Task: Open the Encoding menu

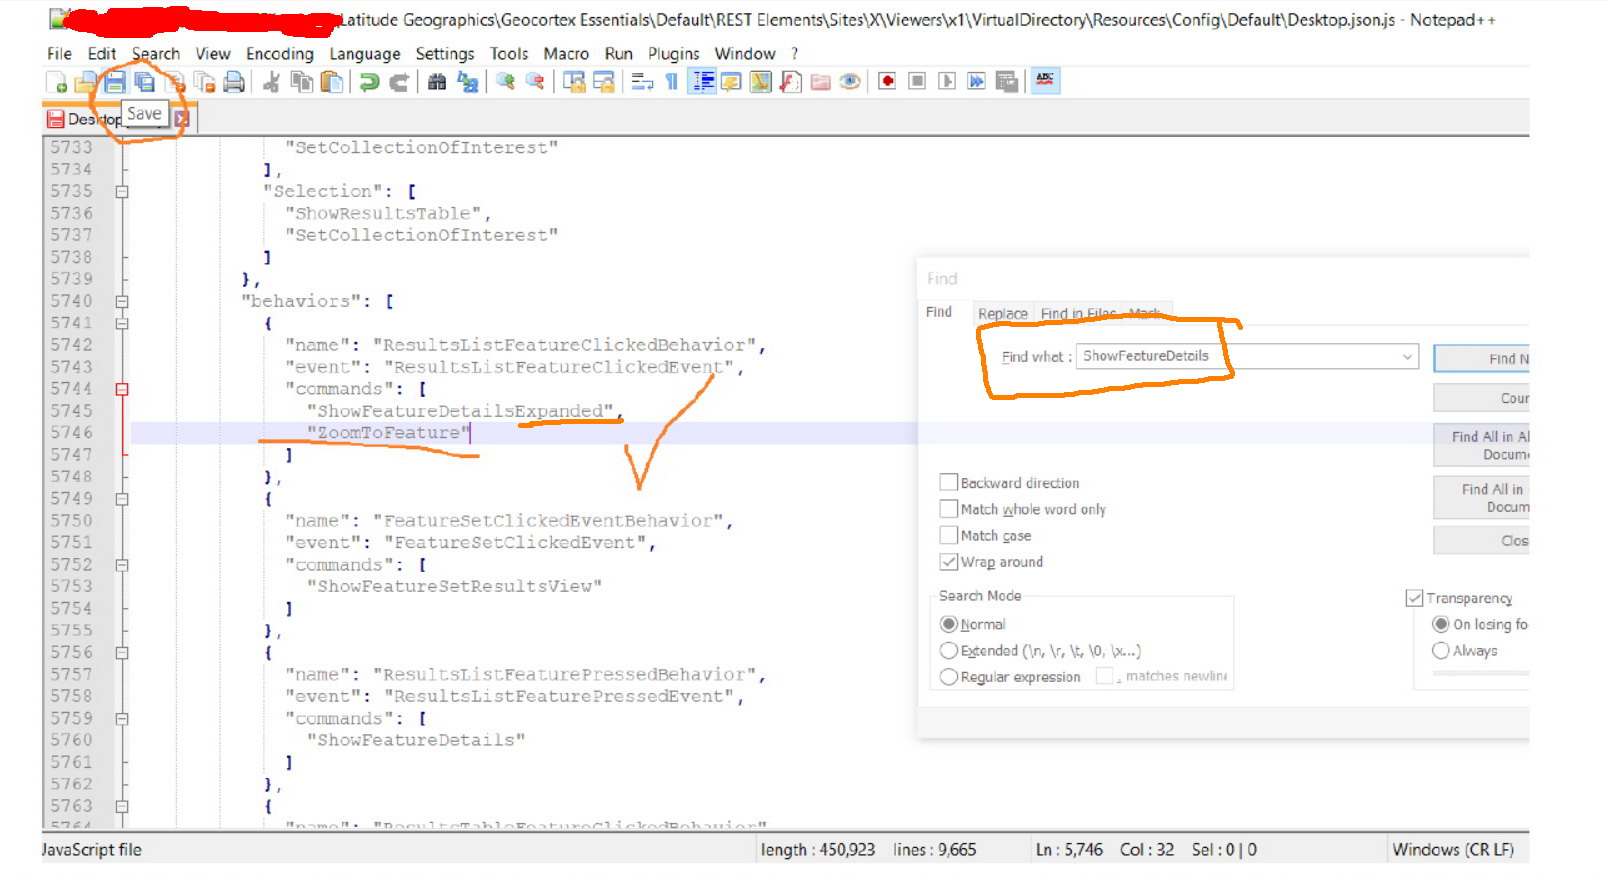Action: pos(280,54)
